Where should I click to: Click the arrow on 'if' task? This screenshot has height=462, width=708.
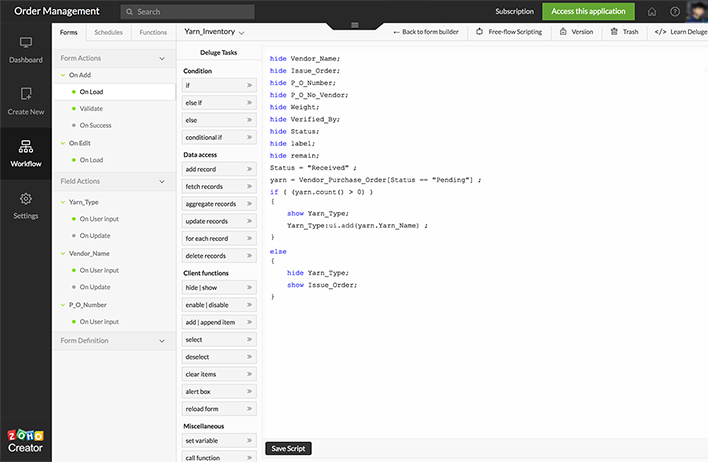(x=249, y=85)
